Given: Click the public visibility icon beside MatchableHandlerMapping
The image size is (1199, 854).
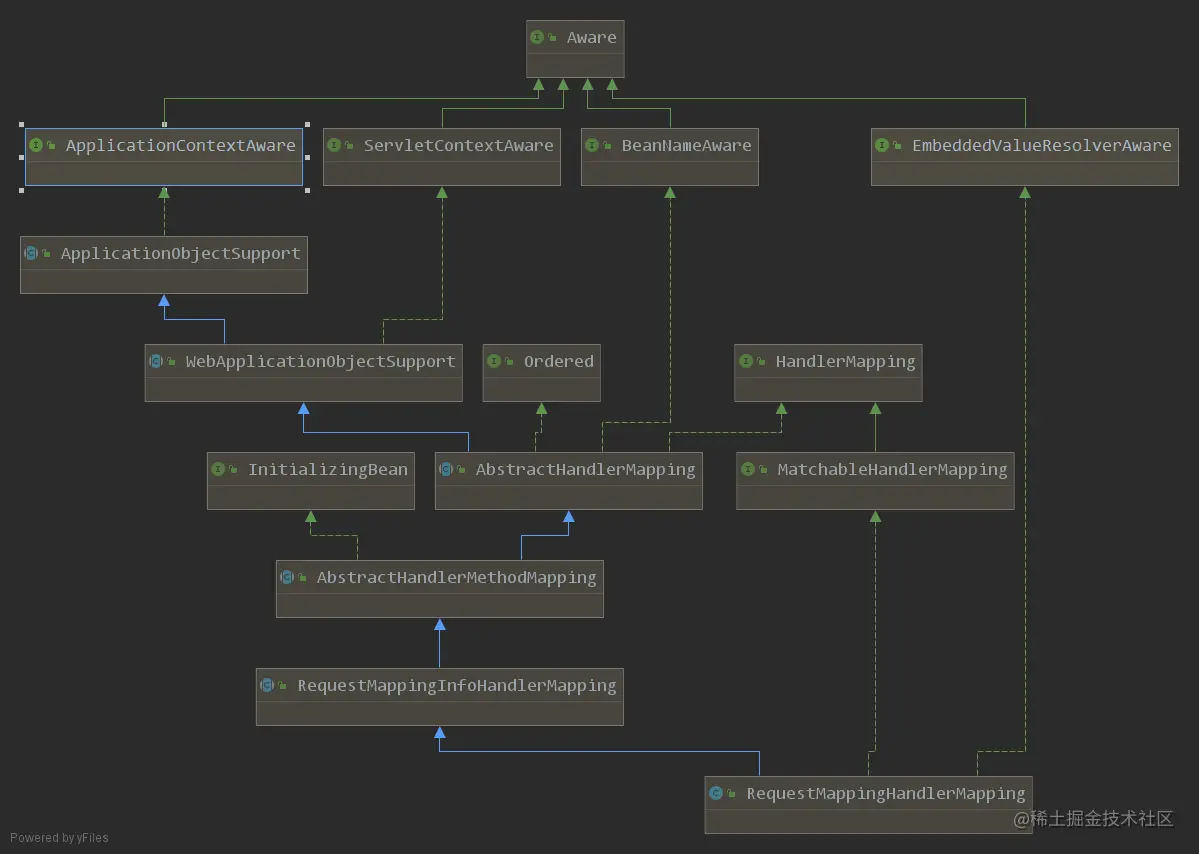Looking at the screenshot, I should coord(762,469).
